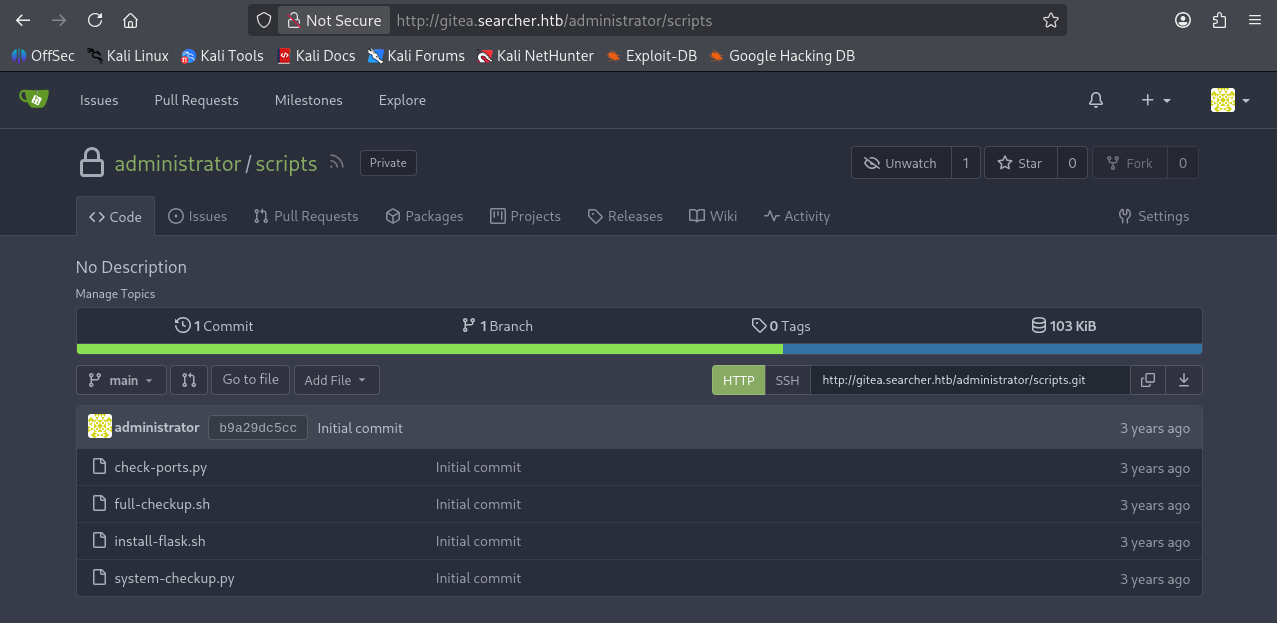Switch clone URL to SSH
The image size is (1277, 623).
point(787,380)
